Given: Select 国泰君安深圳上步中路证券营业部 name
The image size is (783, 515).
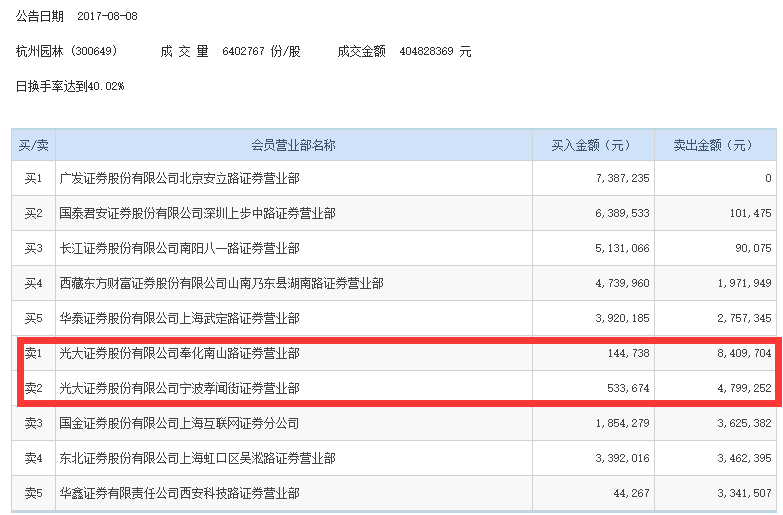Looking at the screenshot, I should coord(198,213).
